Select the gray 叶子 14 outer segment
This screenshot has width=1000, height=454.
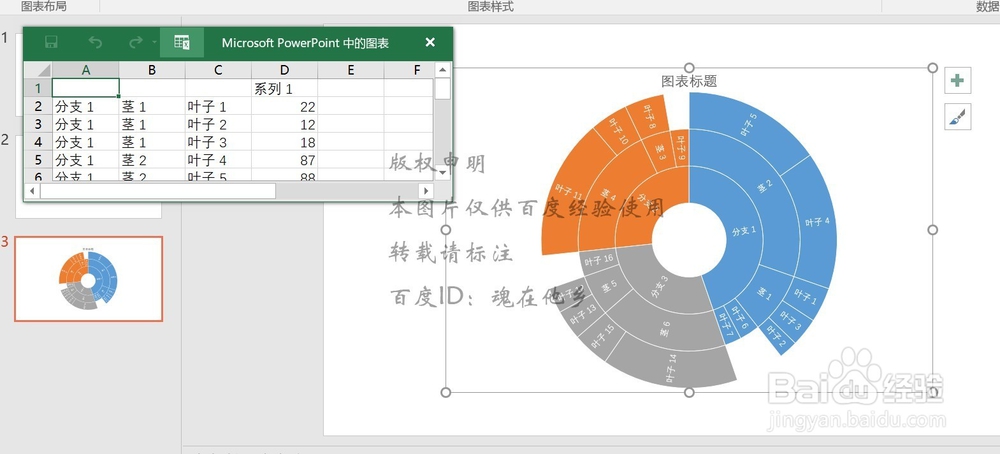(x=671, y=369)
